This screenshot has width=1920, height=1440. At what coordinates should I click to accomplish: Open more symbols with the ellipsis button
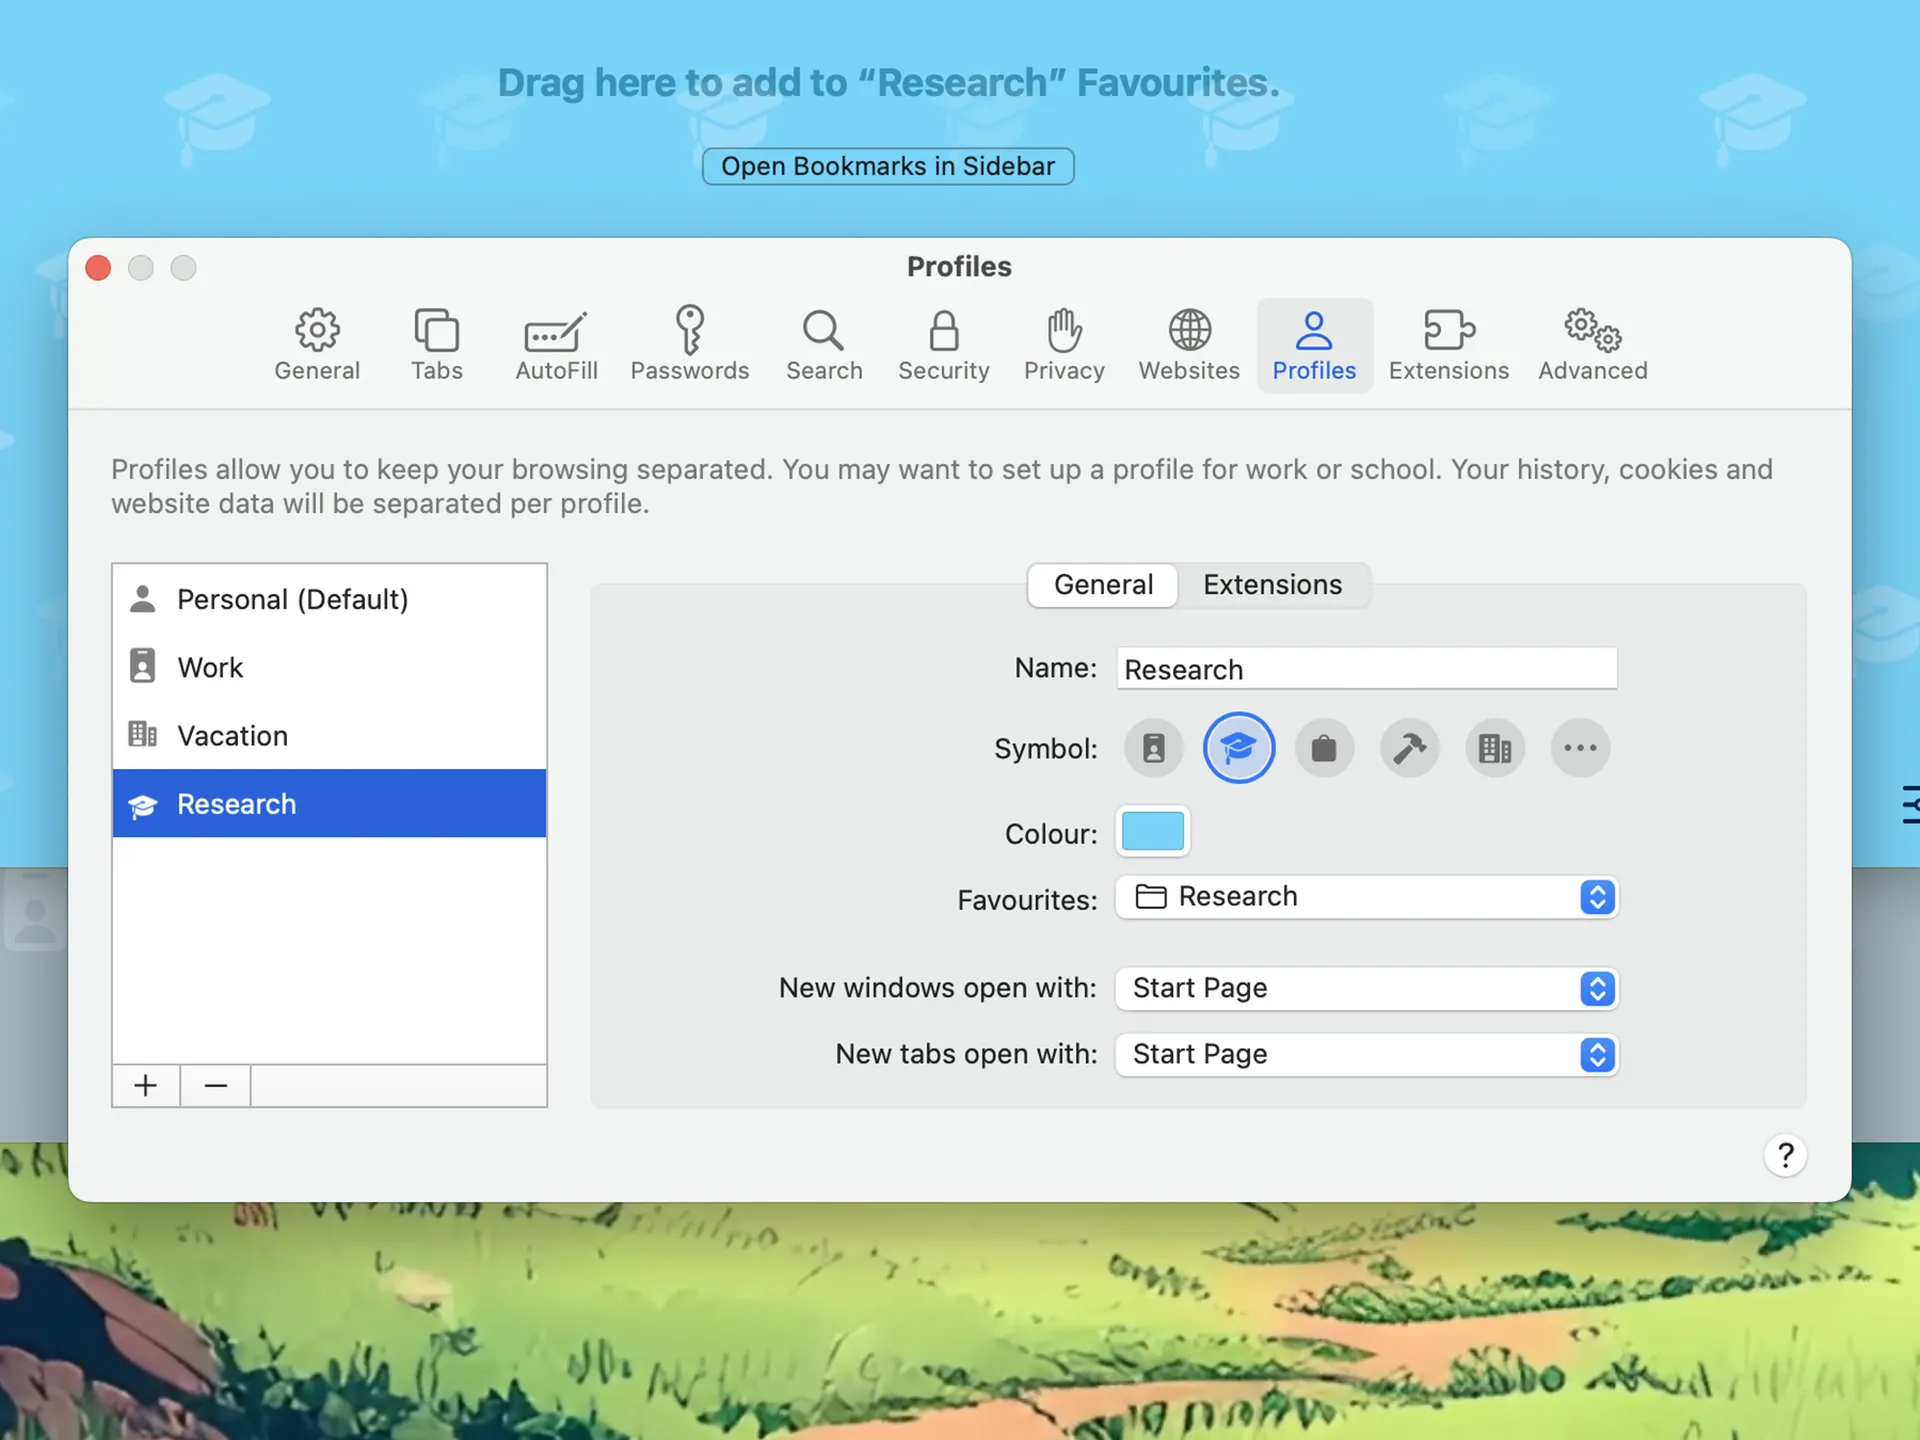click(x=1580, y=747)
